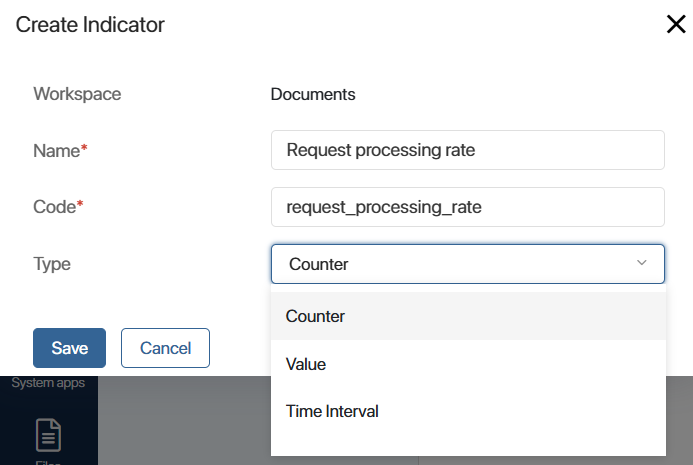Click the Type dropdown chevron arrow
This screenshot has height=465, width=693.
click(x=642, y=263)
